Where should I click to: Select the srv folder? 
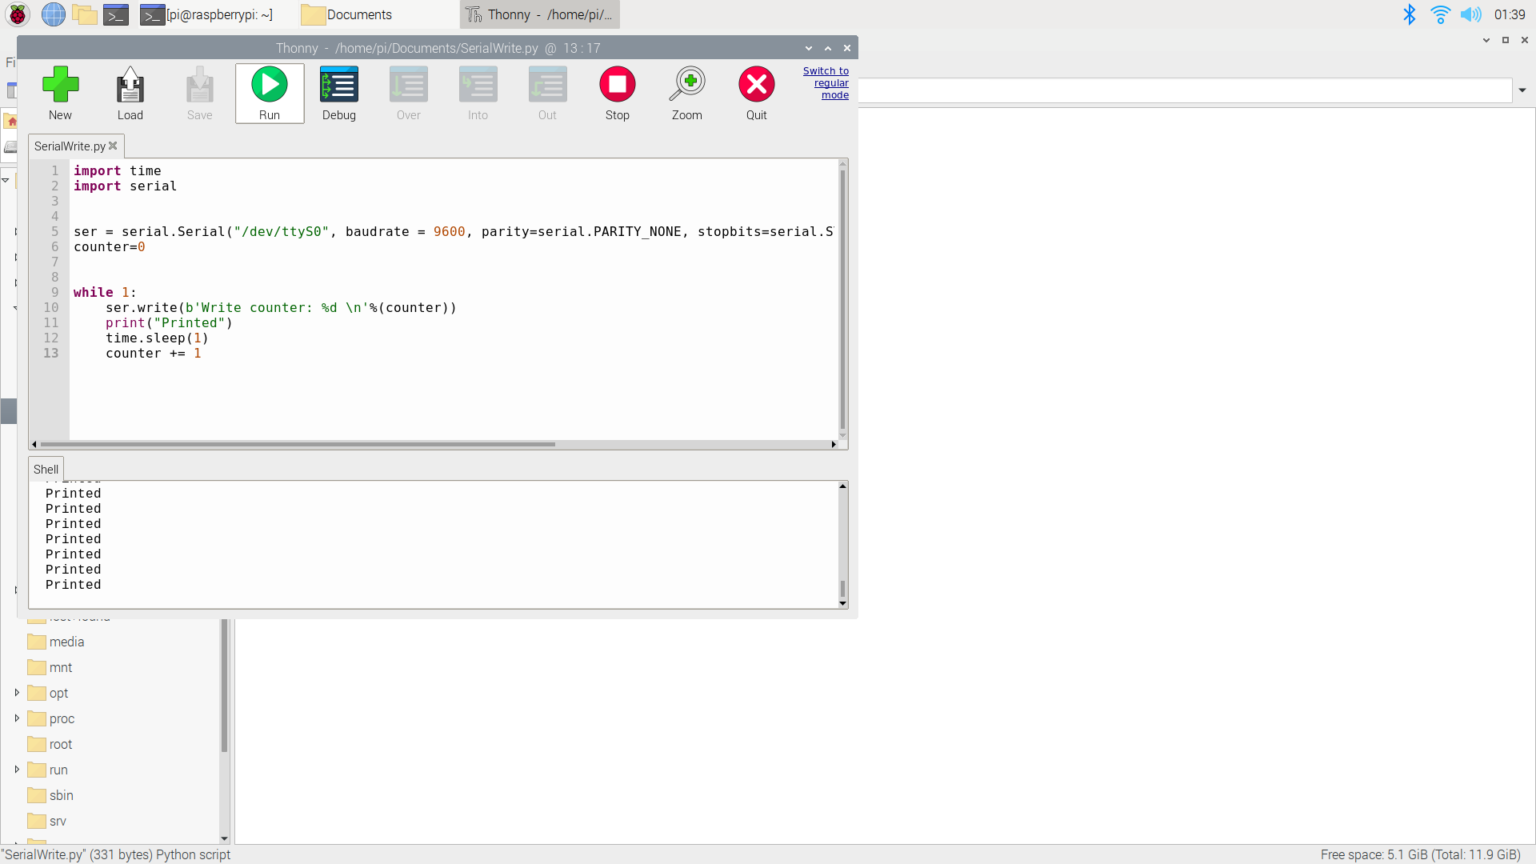coord(47,821)
